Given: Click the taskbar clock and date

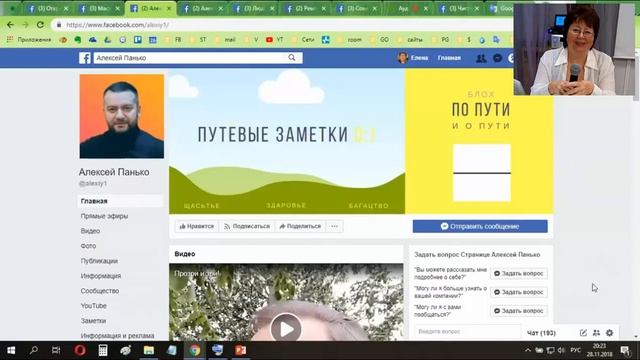Looking at the screenshot, I should pyautogui.click(x=599, y=350).
